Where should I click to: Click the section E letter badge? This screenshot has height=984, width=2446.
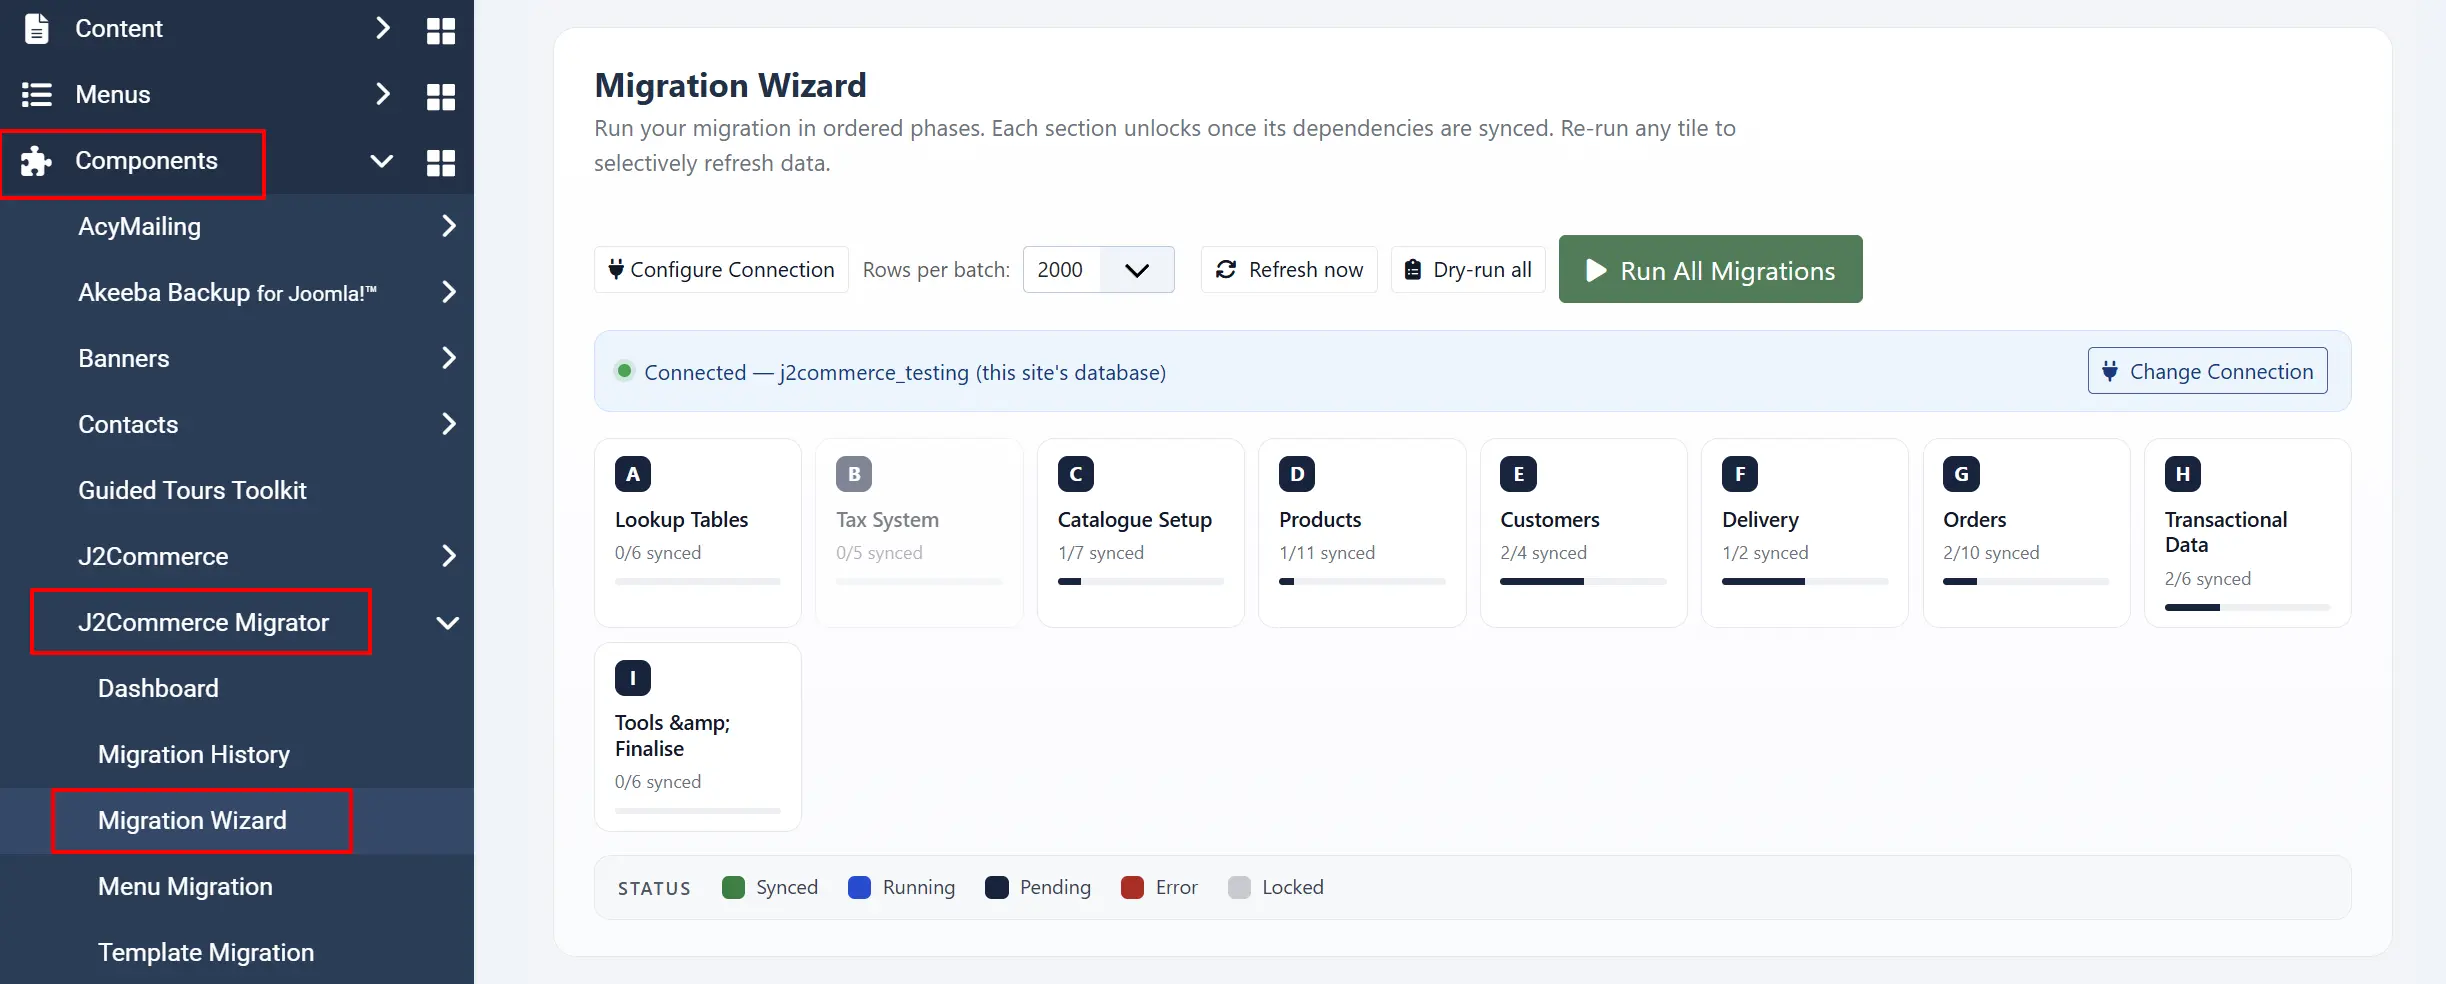[x=1518, y=474]
